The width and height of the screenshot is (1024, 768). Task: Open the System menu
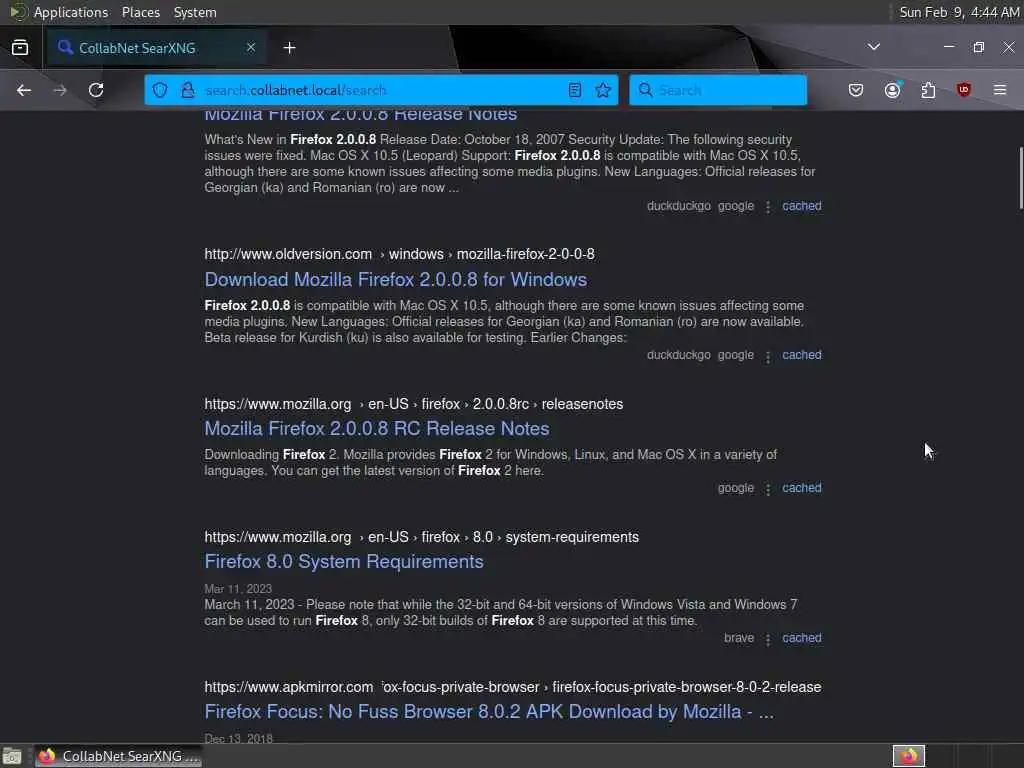click(195, 12)
